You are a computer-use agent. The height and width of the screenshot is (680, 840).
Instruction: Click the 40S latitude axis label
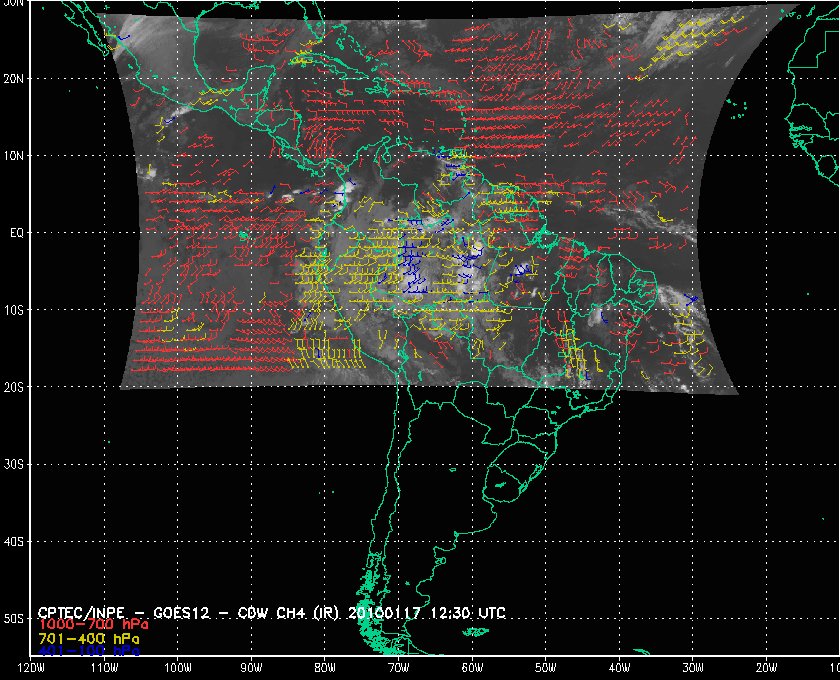[16, 541]
